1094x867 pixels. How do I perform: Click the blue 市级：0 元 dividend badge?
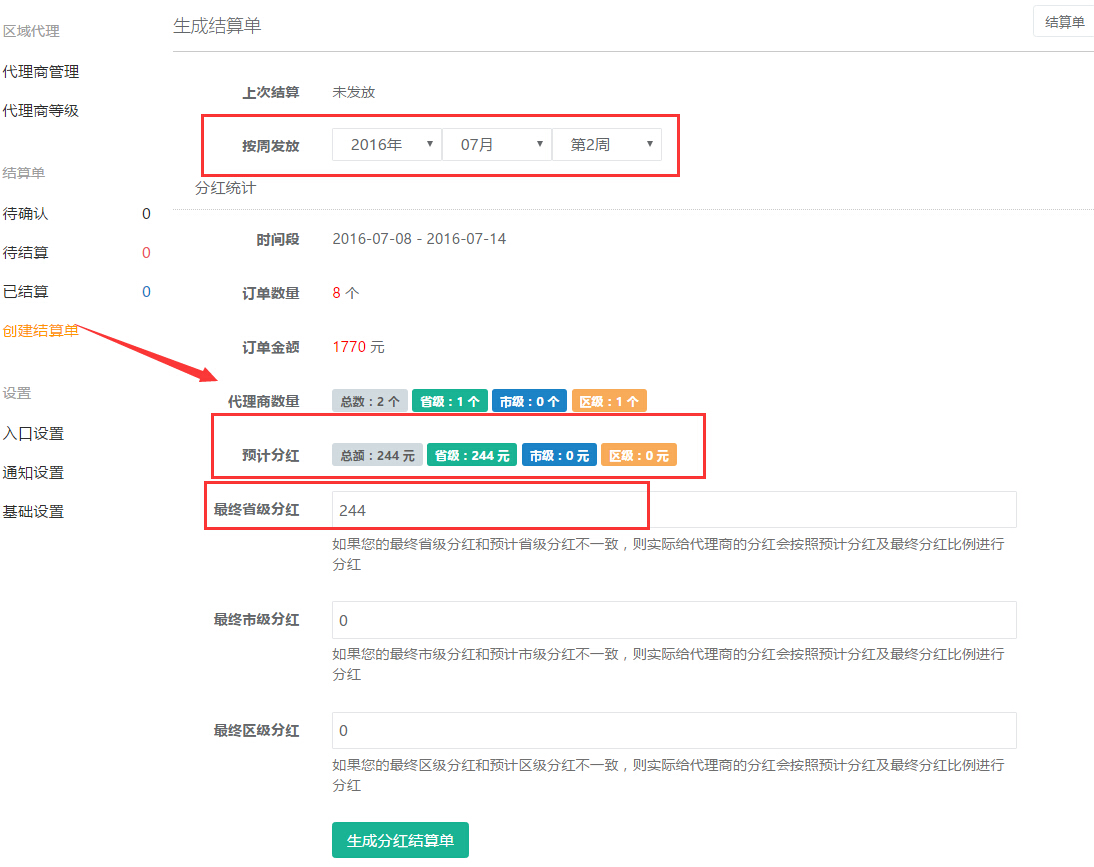[x=559, y=455]
